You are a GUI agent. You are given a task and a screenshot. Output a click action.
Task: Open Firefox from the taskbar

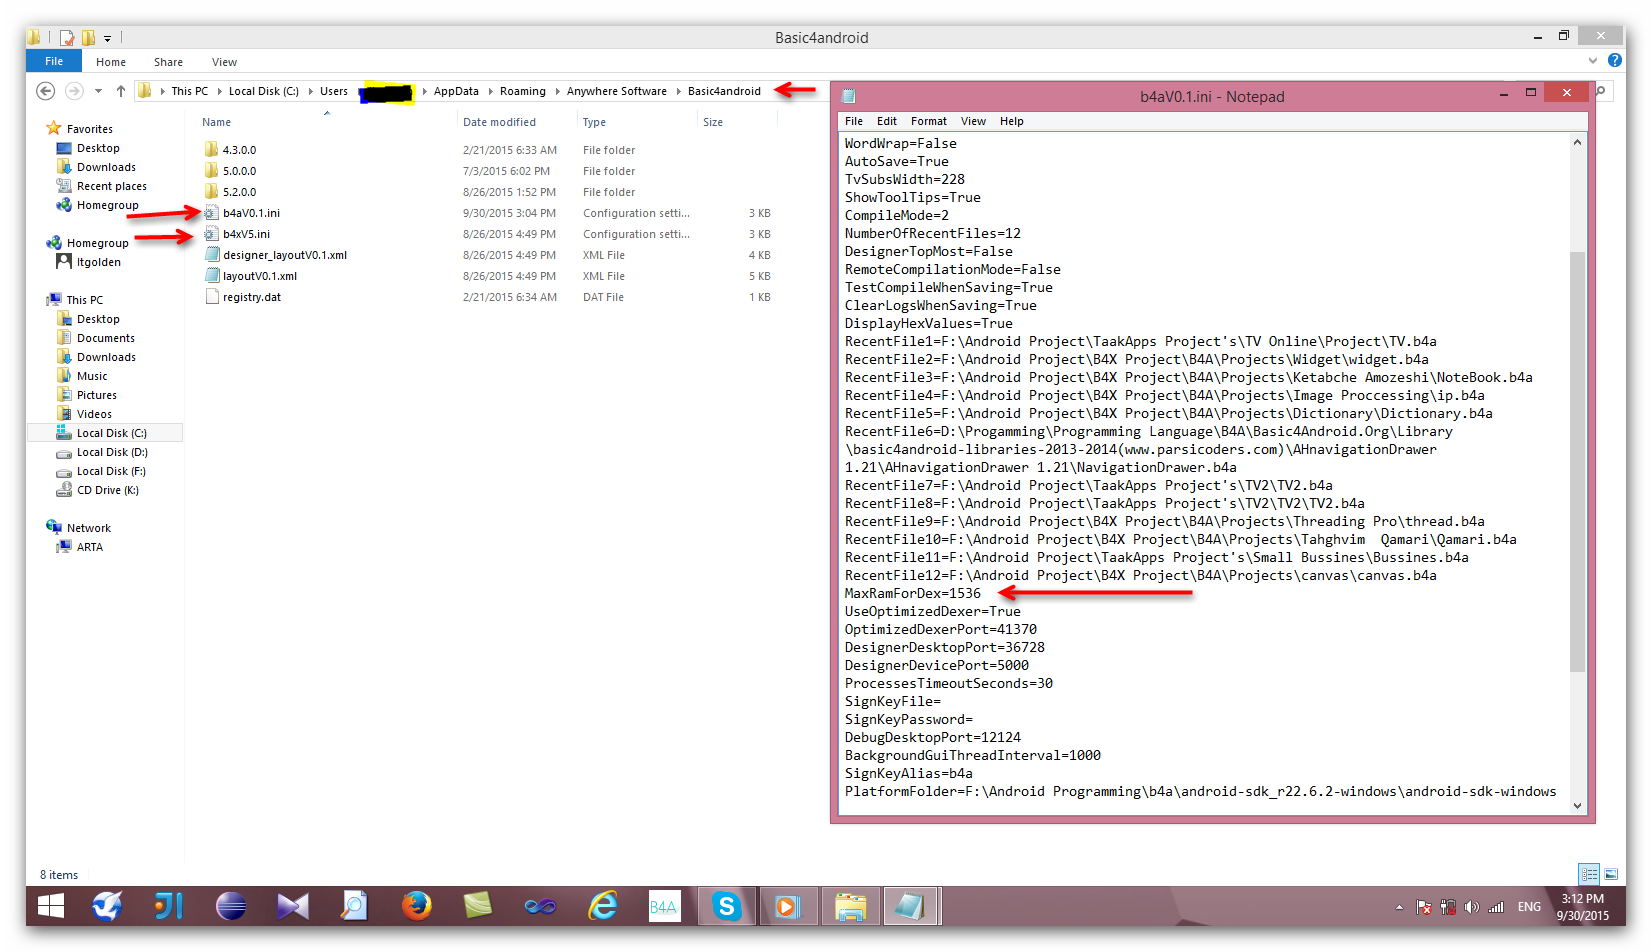coord(417,907)
